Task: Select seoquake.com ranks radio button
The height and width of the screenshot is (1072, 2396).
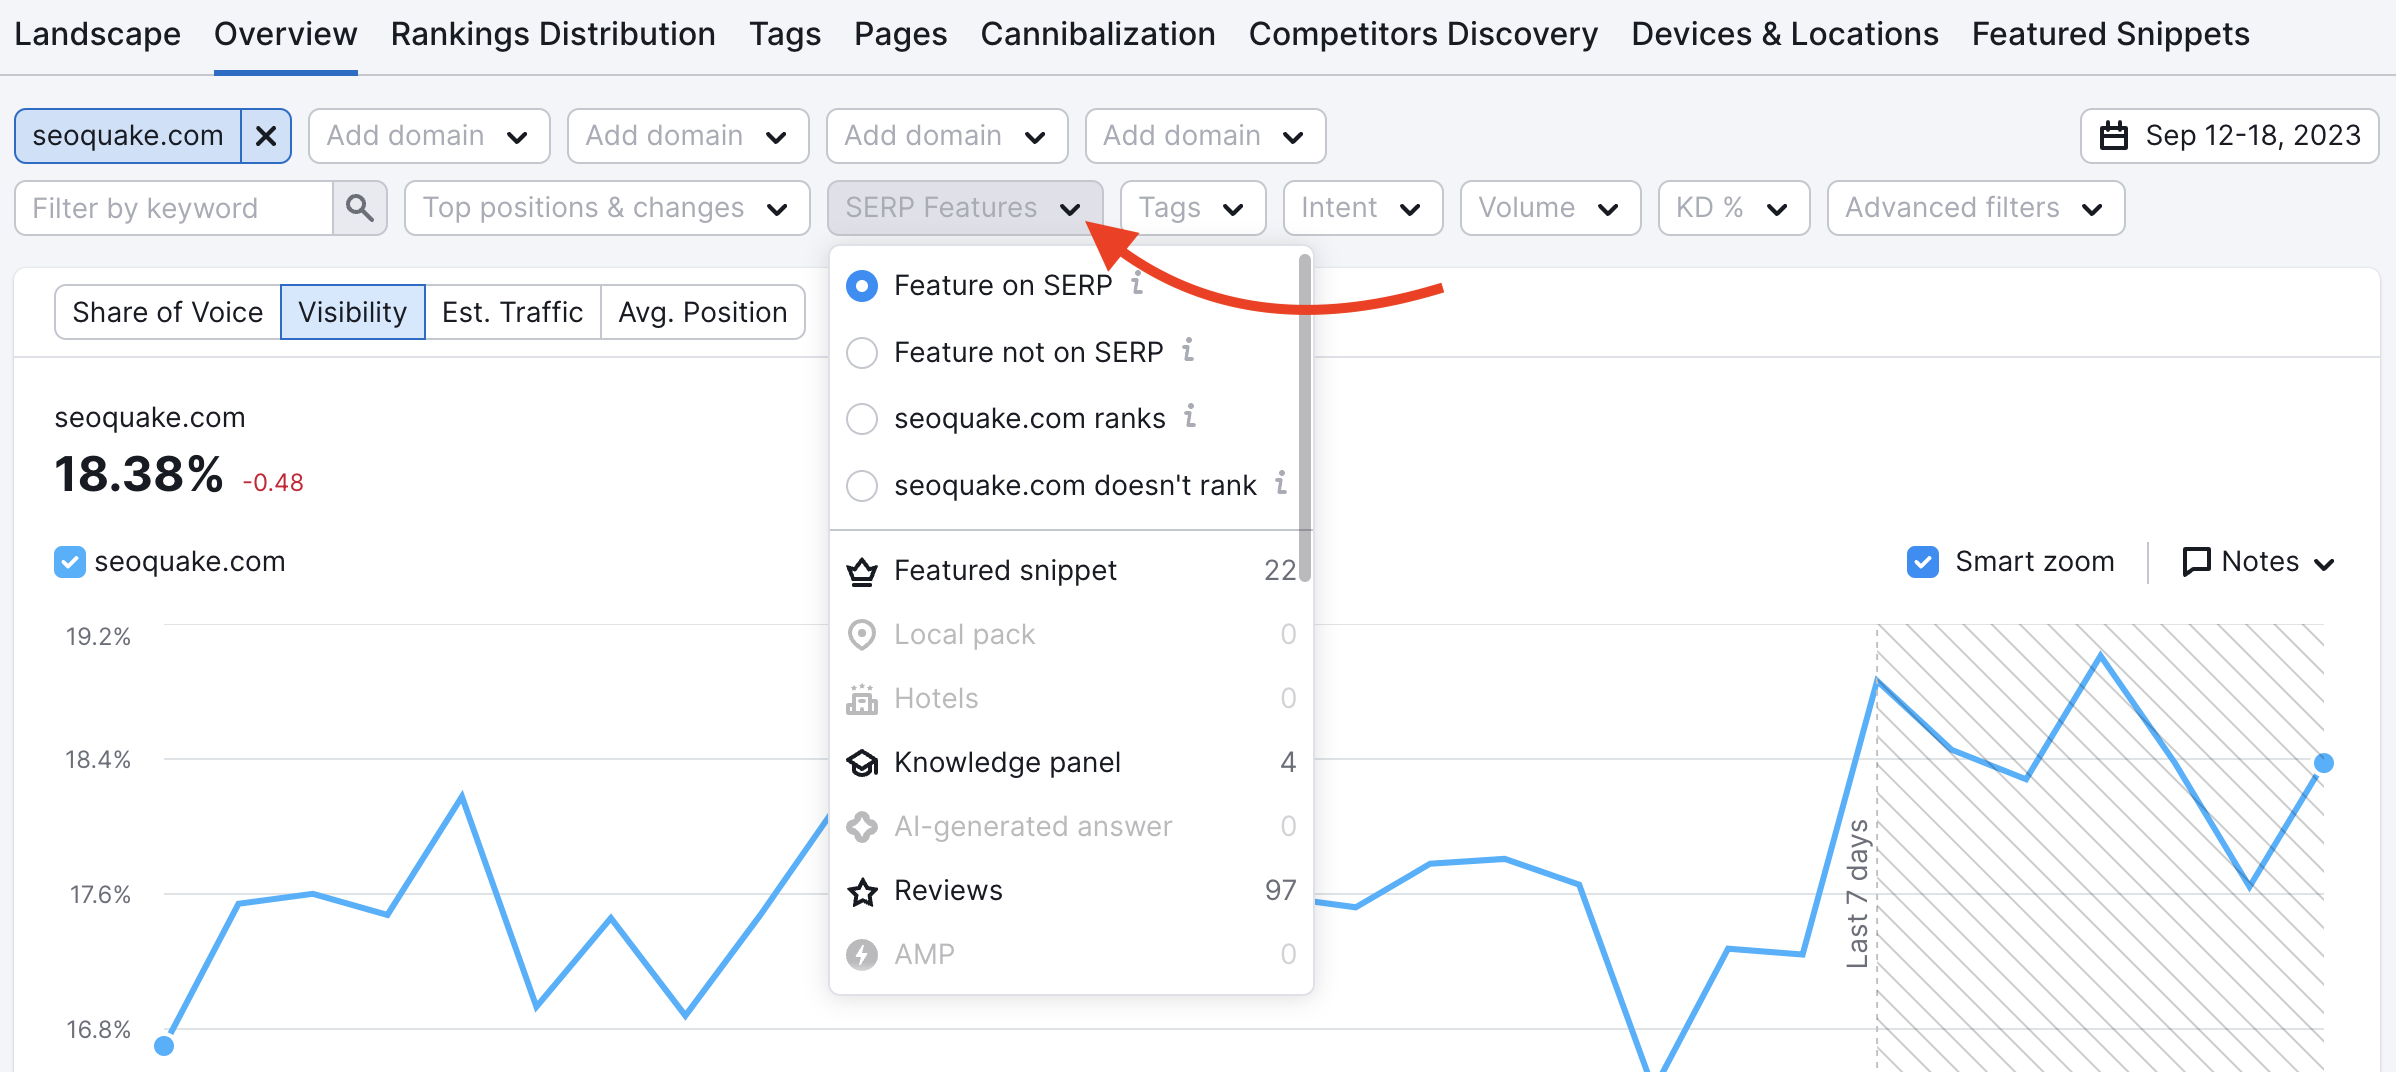Action: click(x=862, y=419)
